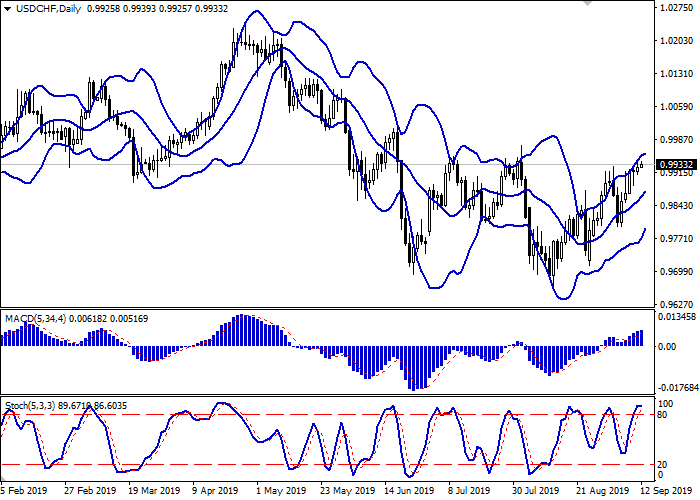Click the 0.96990 price scale label

[x=677, y=272]
